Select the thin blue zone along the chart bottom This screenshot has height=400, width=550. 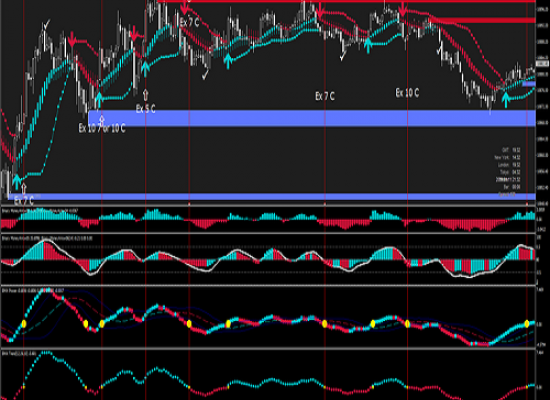tap(272, 196)
